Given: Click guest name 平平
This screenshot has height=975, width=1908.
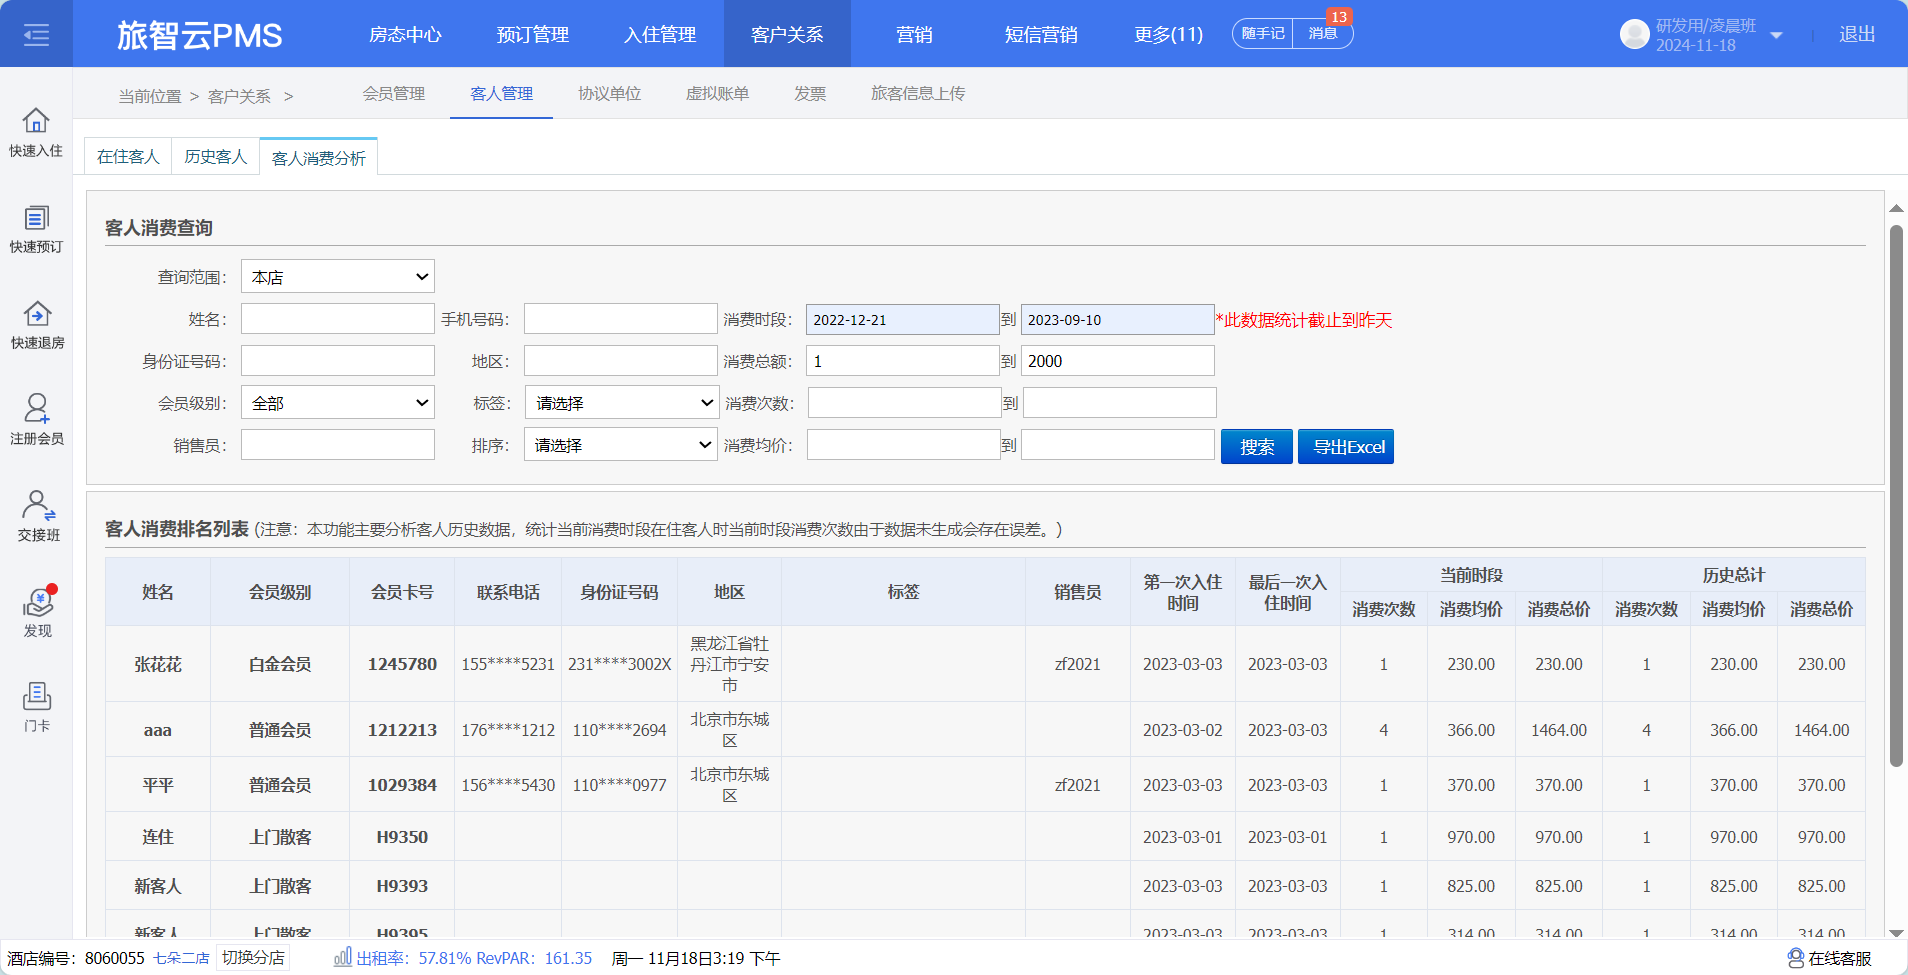Looking at the screenshot, I should tap(158, 785).
